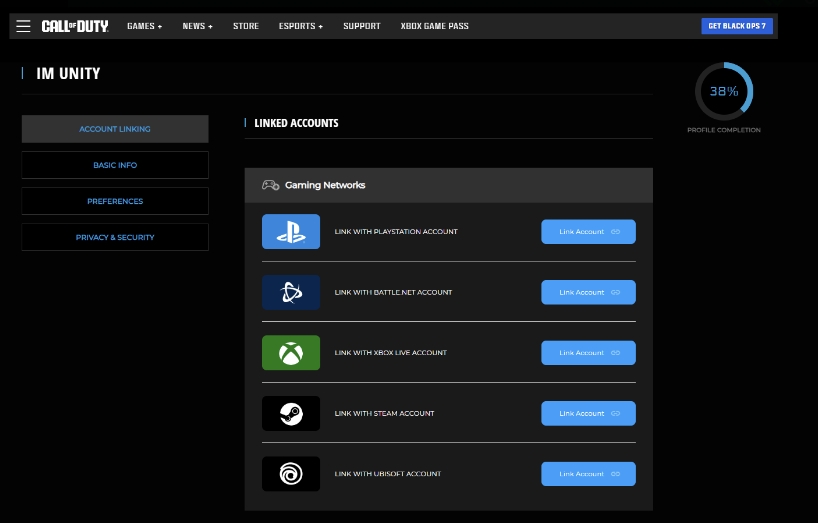Click the PlayStation logo icon

coord(291,232)
